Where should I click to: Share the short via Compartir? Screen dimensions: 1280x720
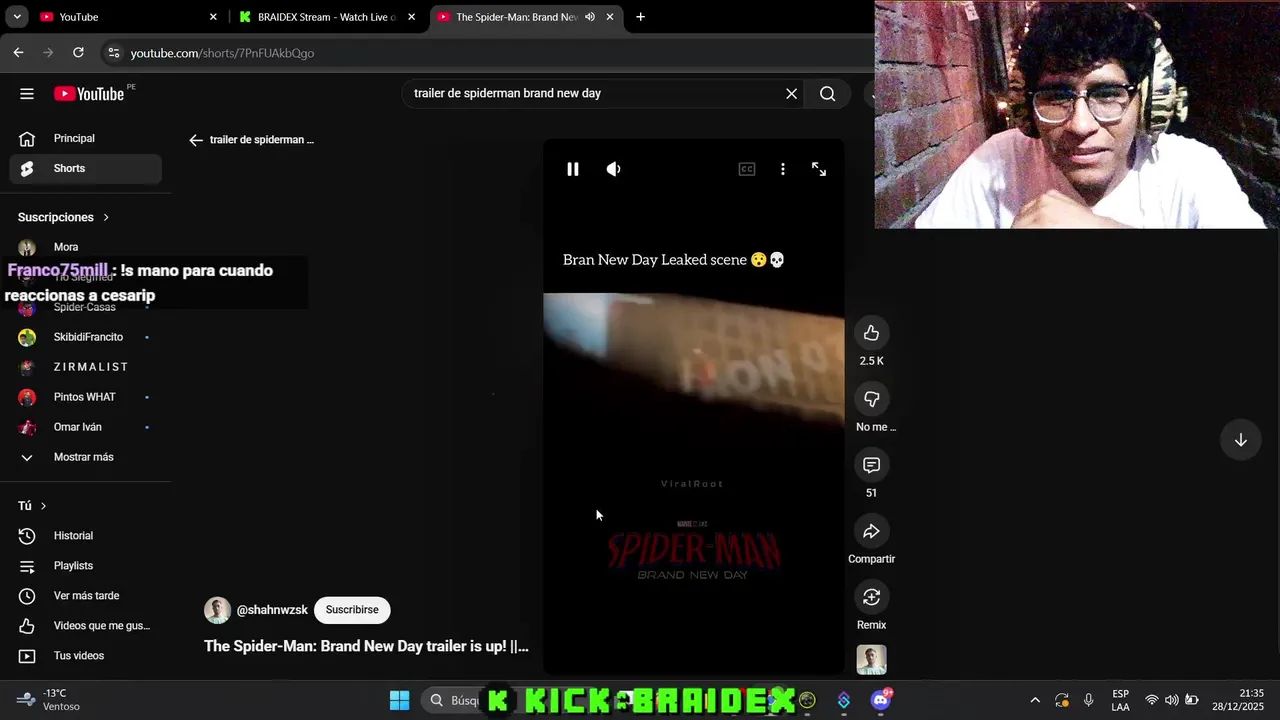(x=871, y=531)
